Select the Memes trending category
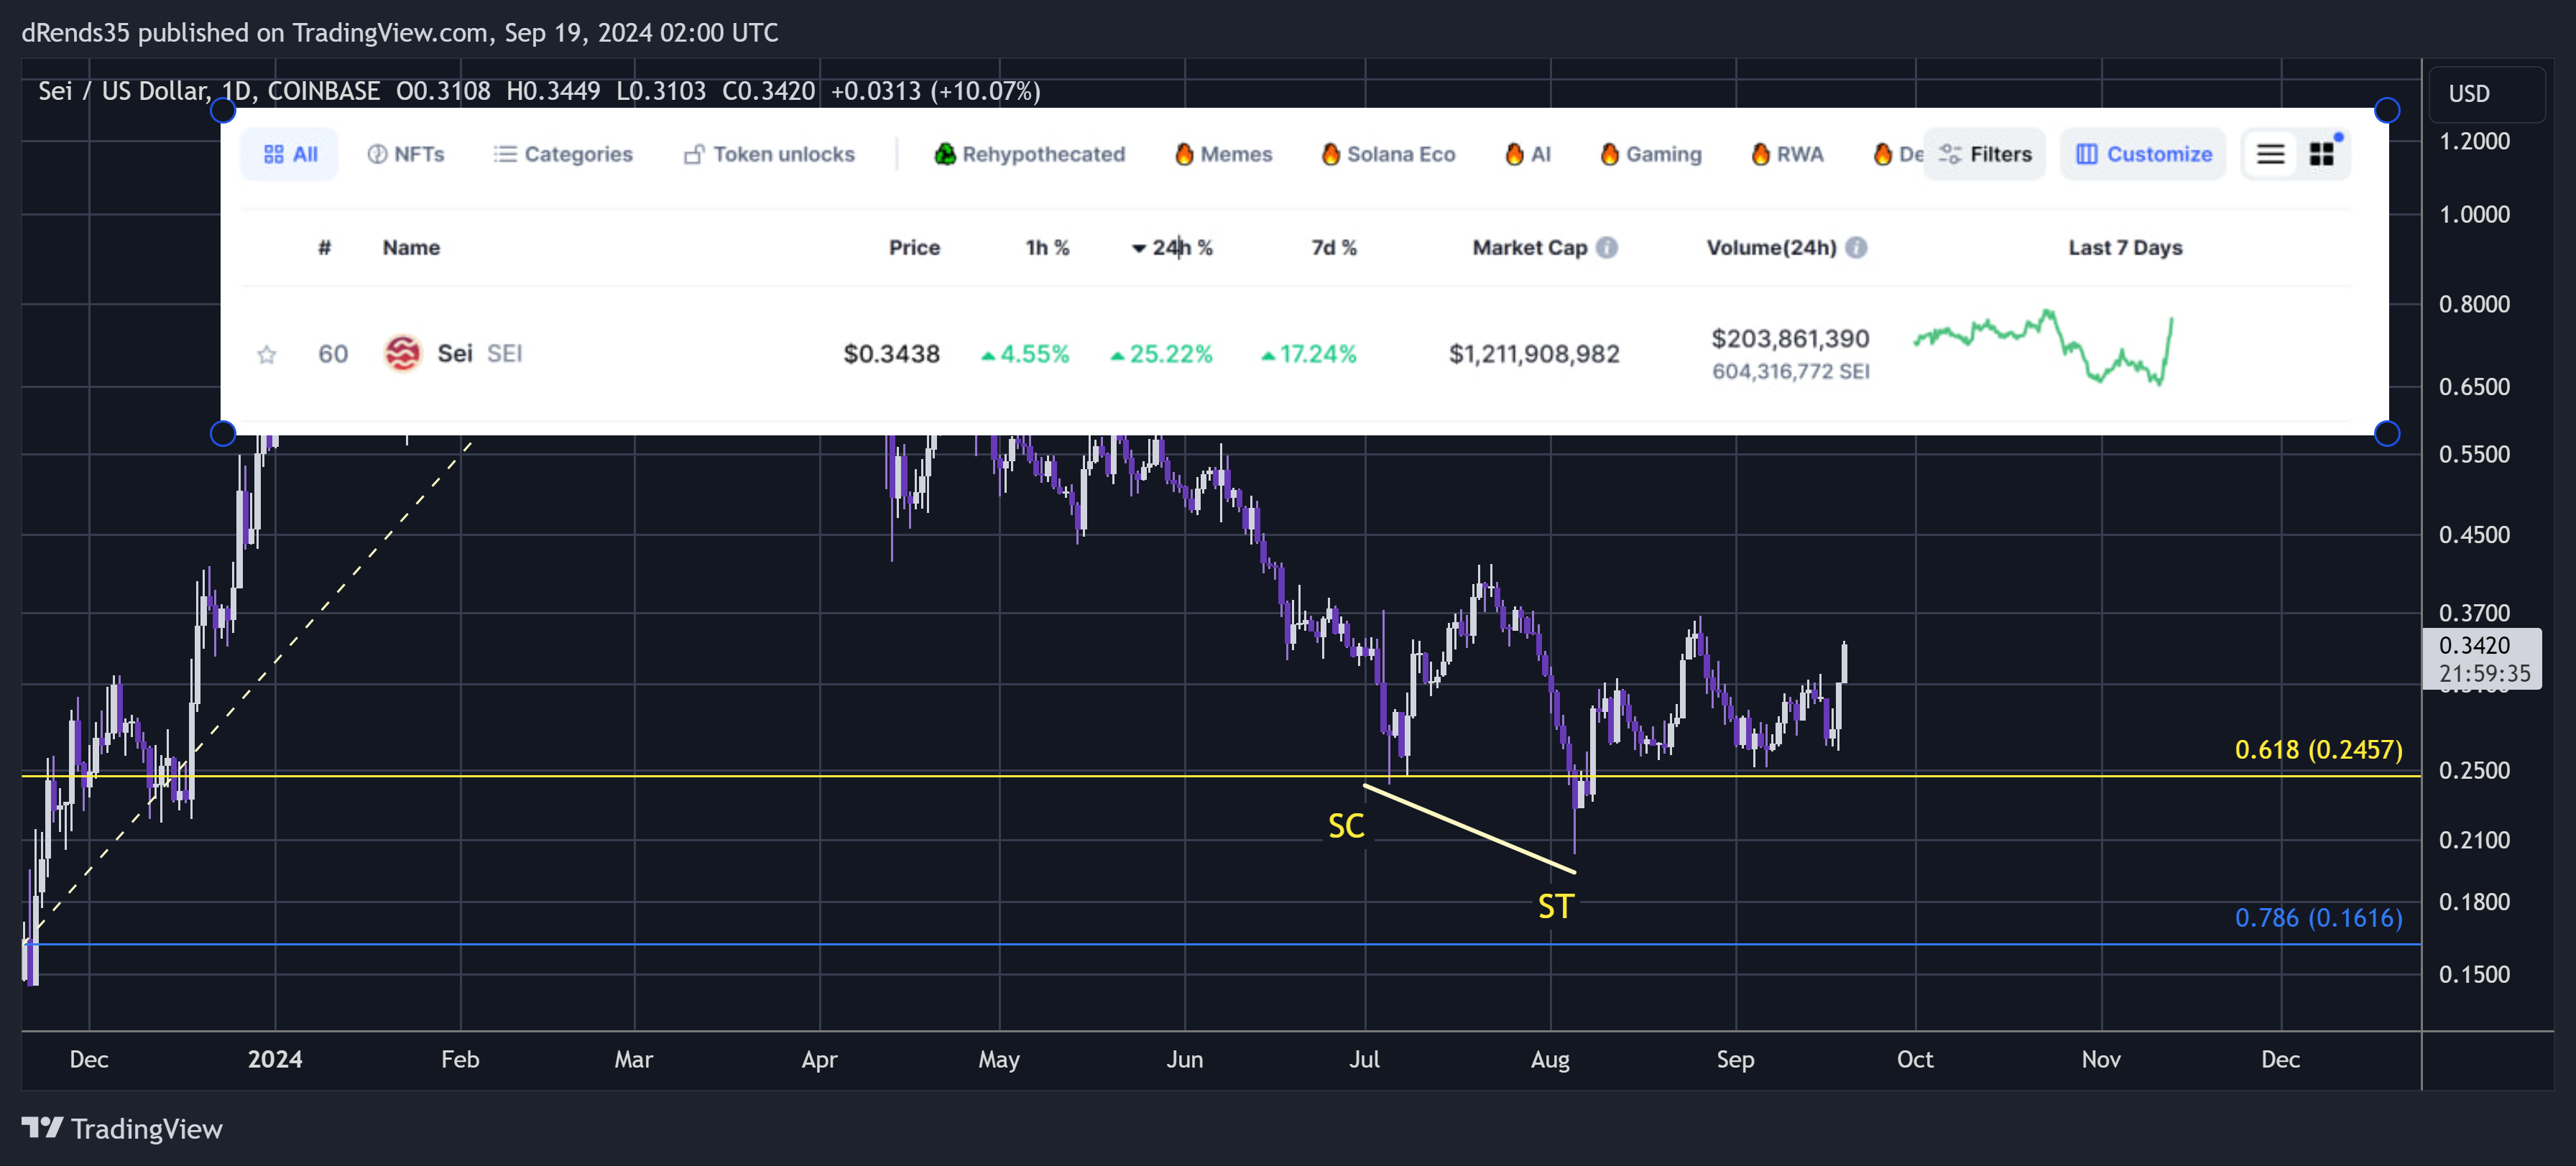The height and width of the screenshot is (1166, 2576). (1223, 154)
